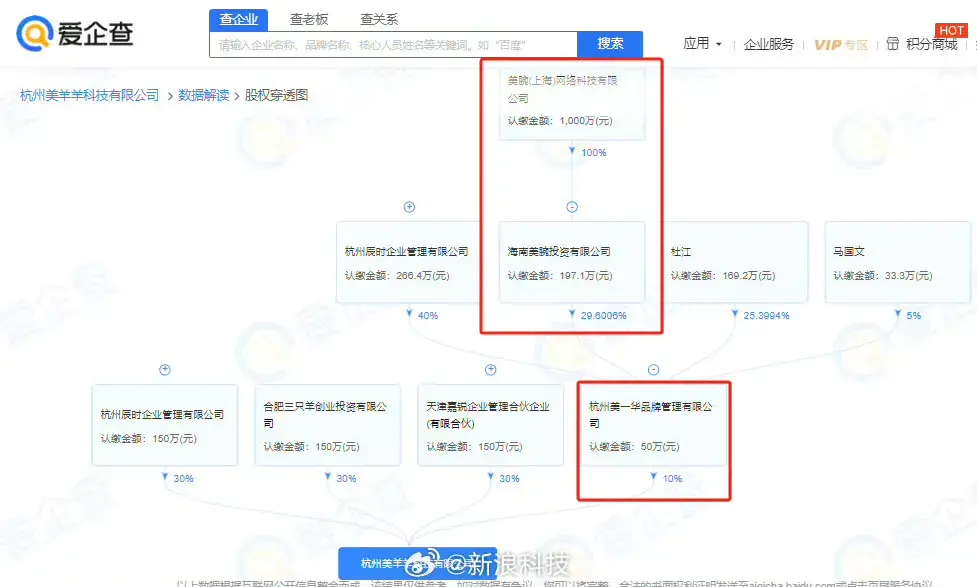Collapse the 海南美腕投资有限公司 node via minus icon
Viewport: 977px width, 587px height.
pyautogui.click(x=572, y=207)
